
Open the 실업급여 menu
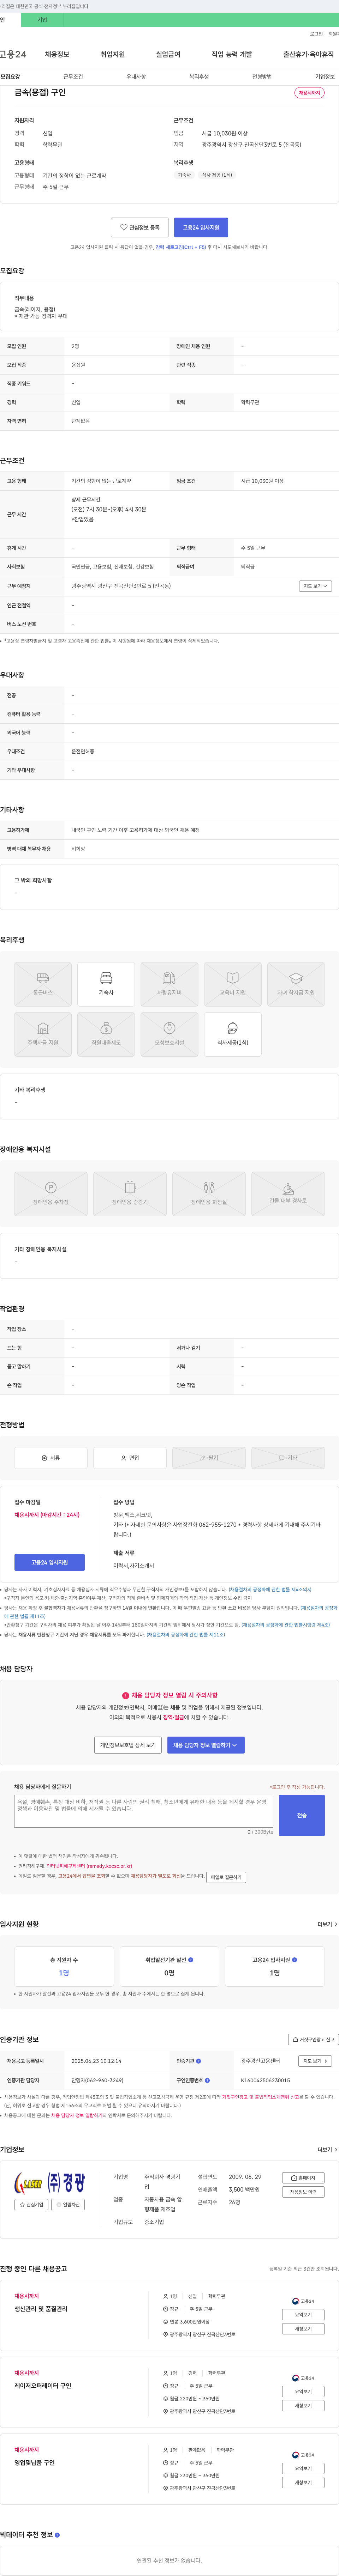tap(168, 54)
